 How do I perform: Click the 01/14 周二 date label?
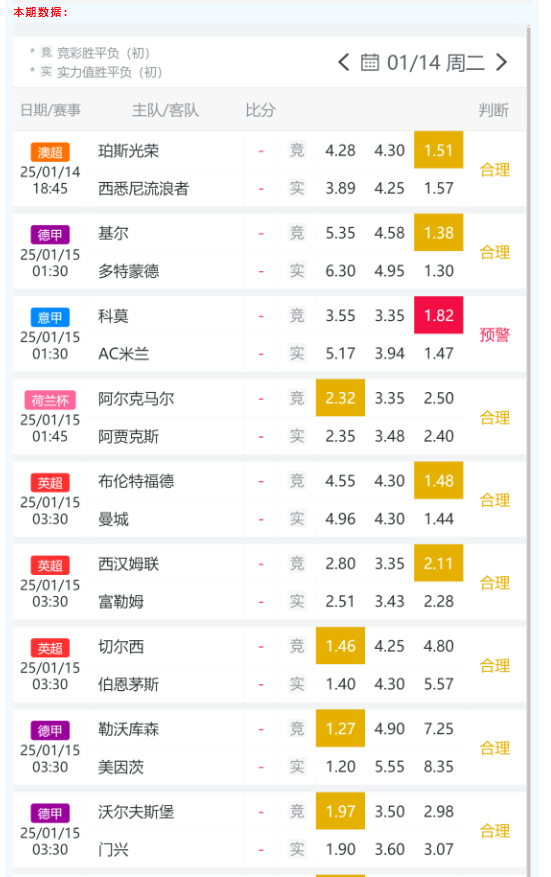click(436, 63)
